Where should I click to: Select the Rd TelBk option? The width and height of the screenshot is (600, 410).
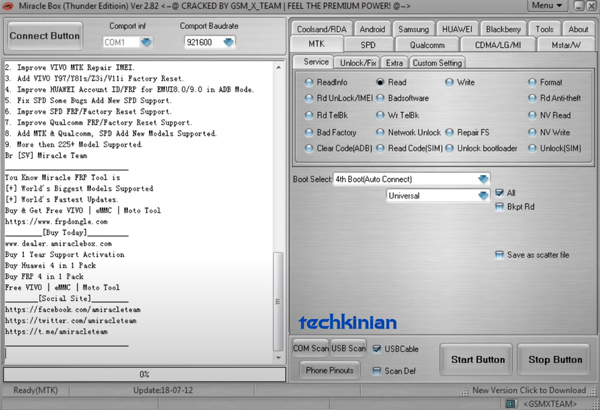pyautogui.click(x=309, y=115)
